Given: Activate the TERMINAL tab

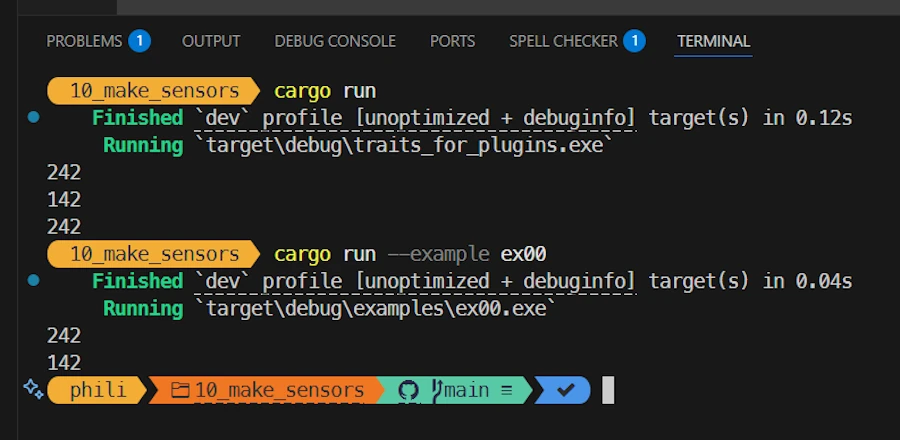Looking at the screenshot, I should pos(713,41).
